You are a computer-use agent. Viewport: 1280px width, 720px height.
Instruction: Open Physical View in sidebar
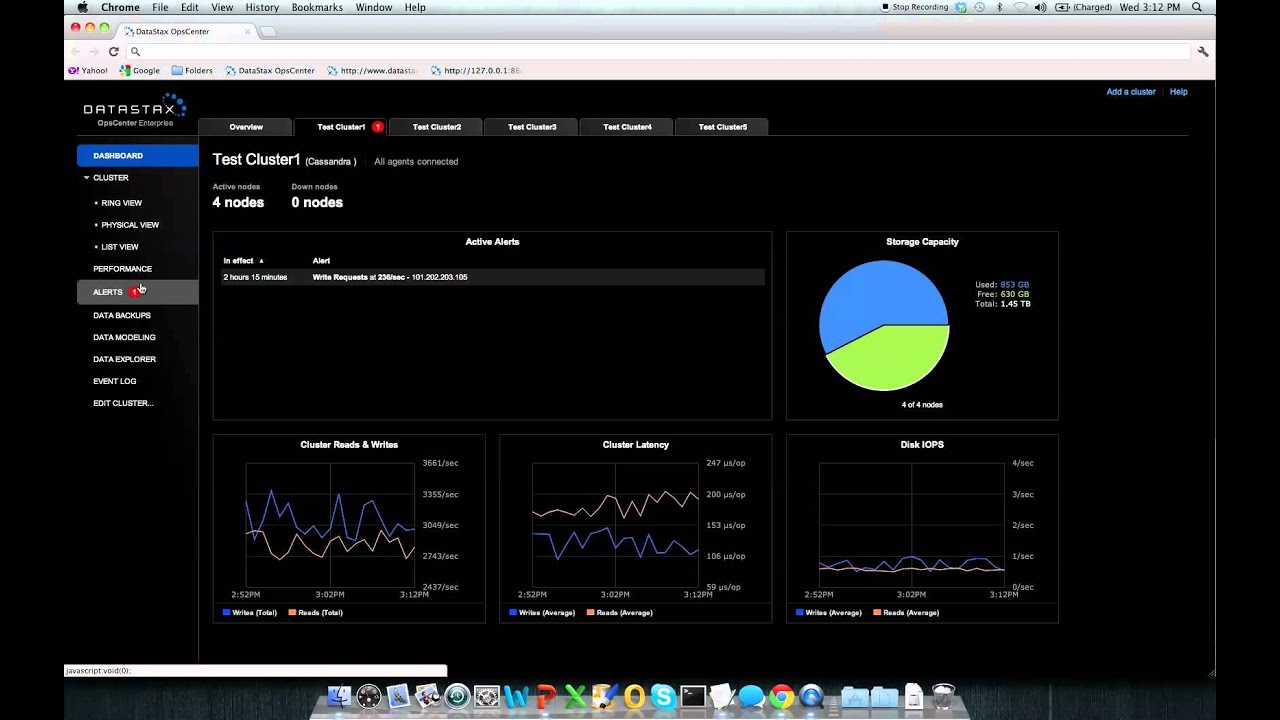coord(130,225)
